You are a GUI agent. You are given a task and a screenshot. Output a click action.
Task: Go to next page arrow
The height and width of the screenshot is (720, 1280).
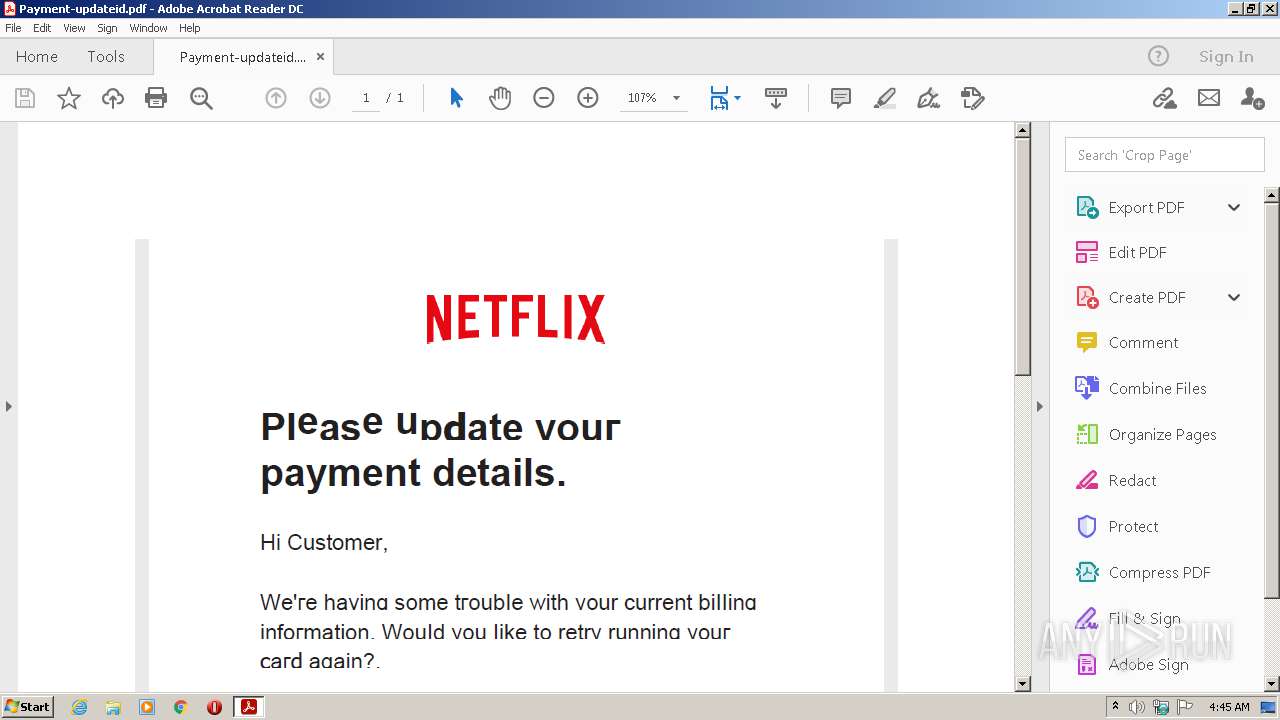[320, 98]
